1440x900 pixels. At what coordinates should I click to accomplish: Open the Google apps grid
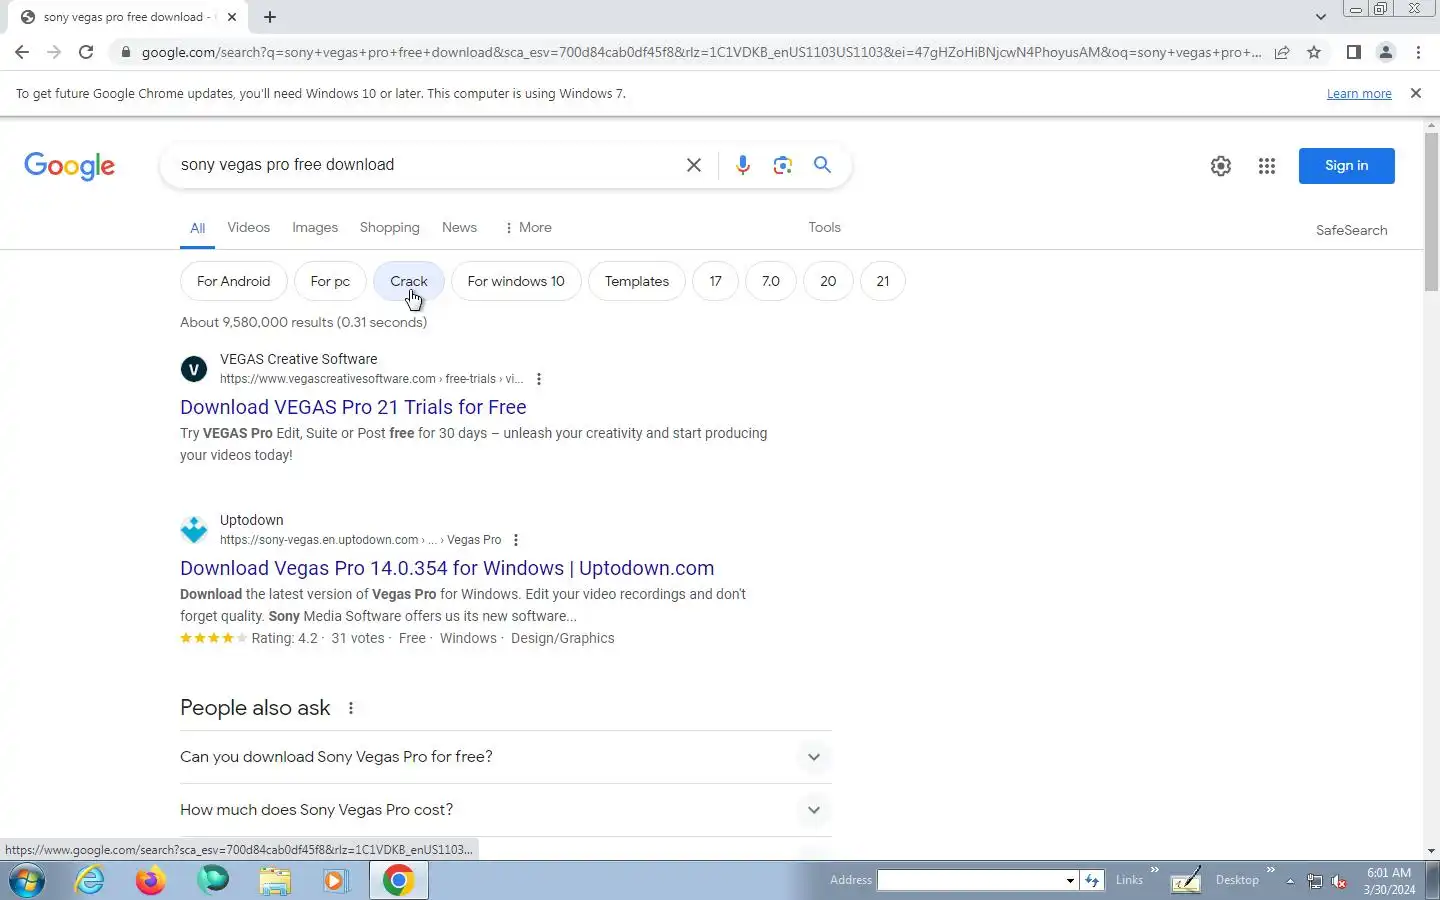point(1266,166)
